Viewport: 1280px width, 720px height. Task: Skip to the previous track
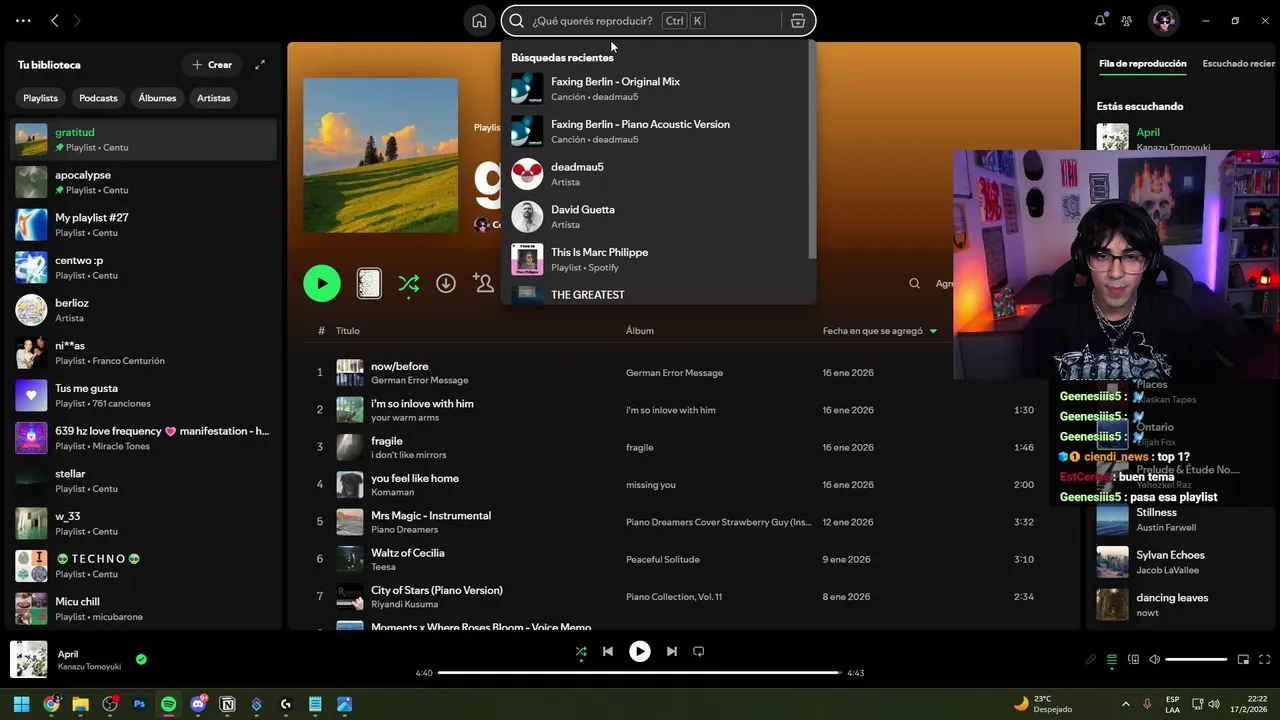pyautogui.click(x=608, y=652)
